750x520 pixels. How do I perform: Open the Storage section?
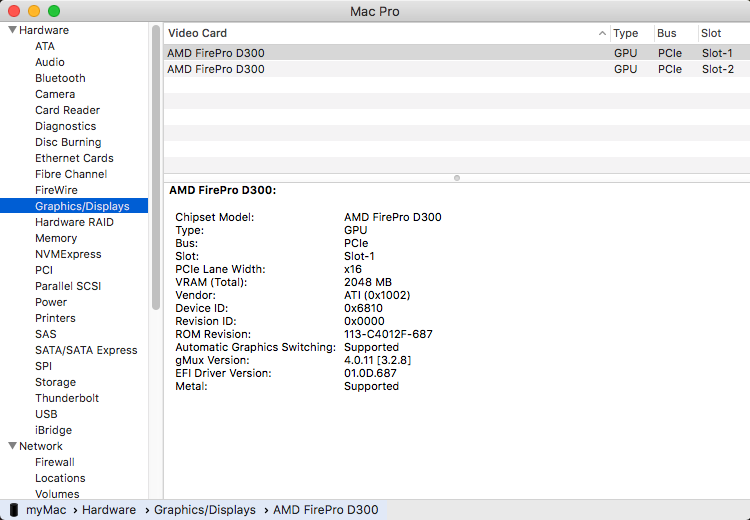[55, 382]
